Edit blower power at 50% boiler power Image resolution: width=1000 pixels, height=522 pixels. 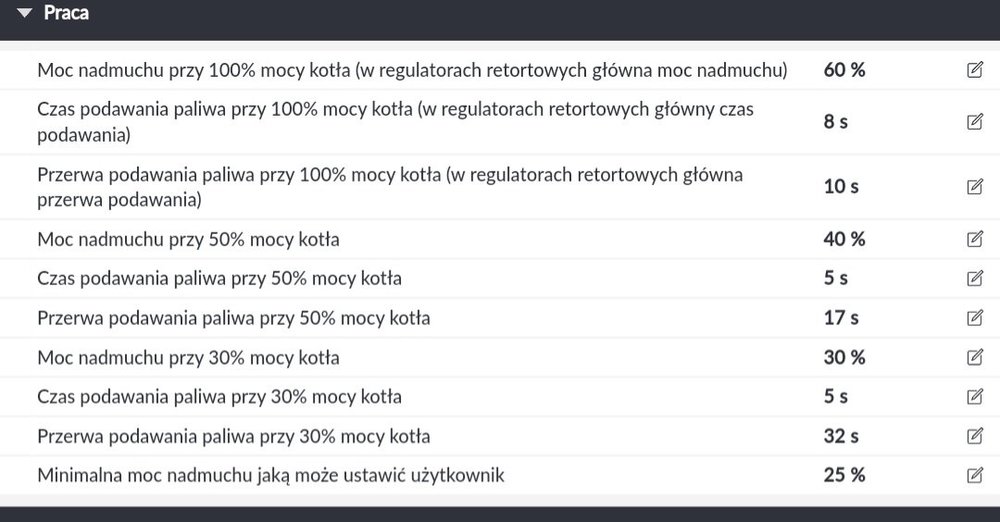click(x=975, y=239)
